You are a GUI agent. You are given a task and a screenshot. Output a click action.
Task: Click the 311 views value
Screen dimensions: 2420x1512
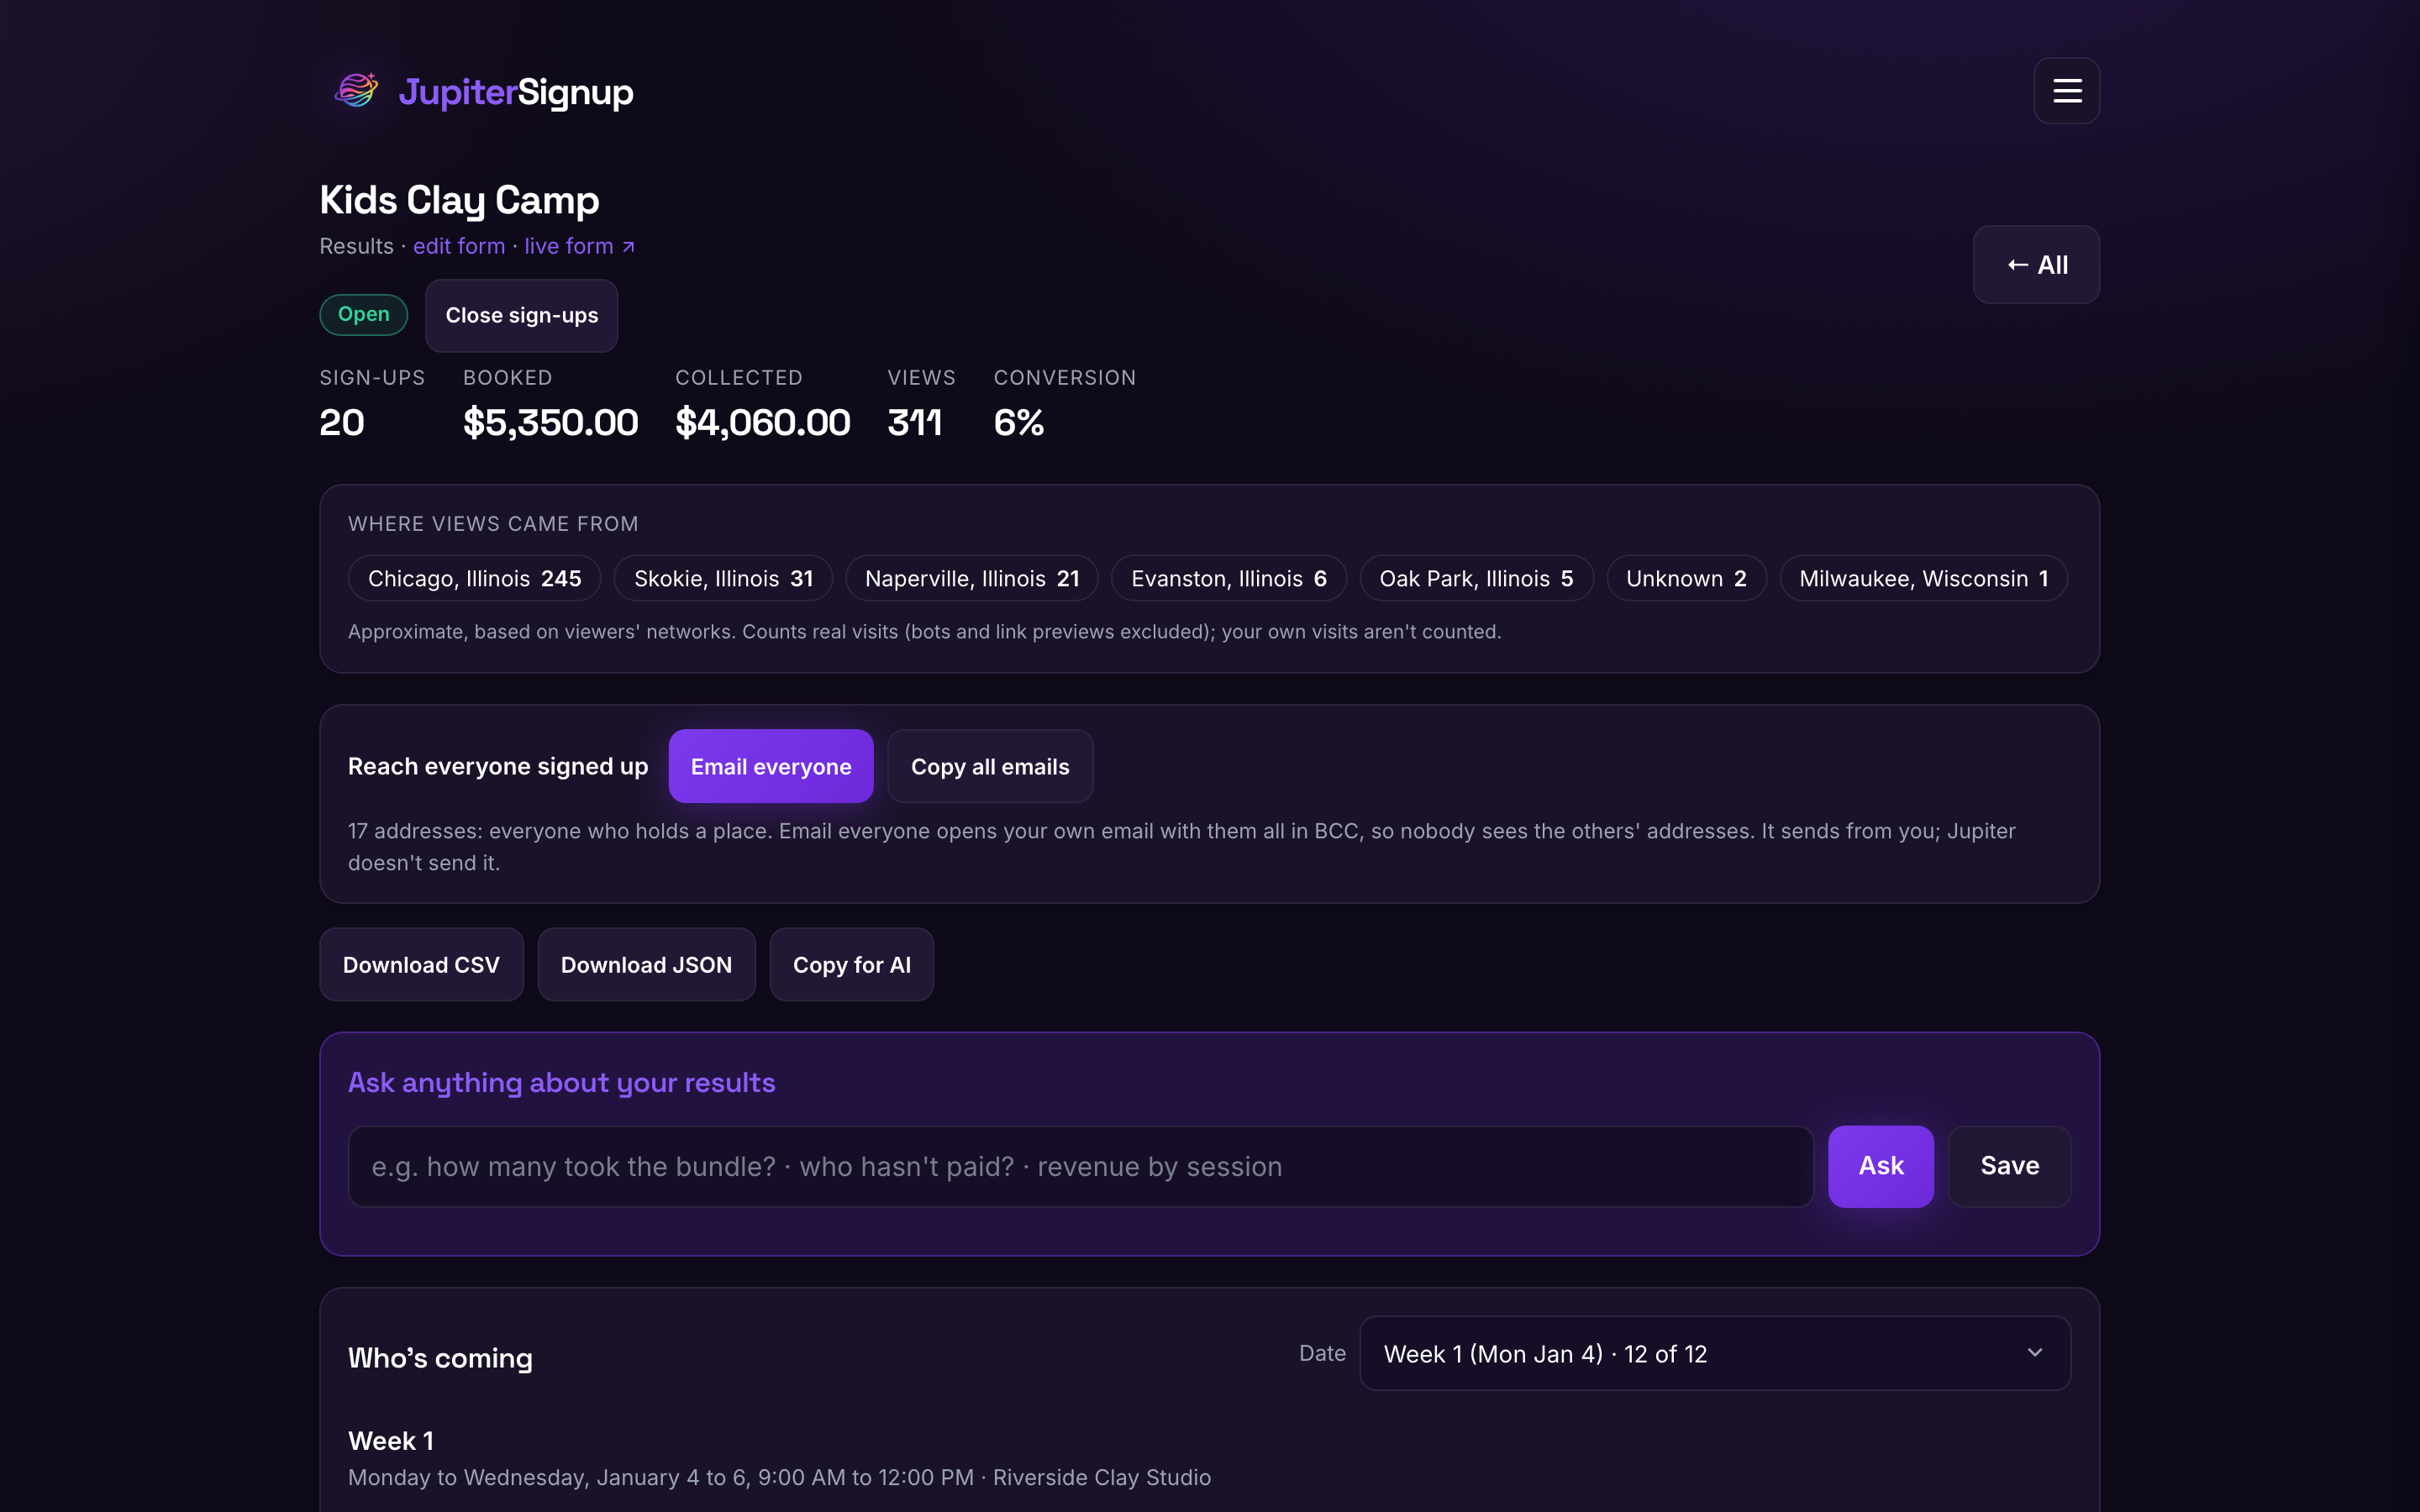pos(914,422)
